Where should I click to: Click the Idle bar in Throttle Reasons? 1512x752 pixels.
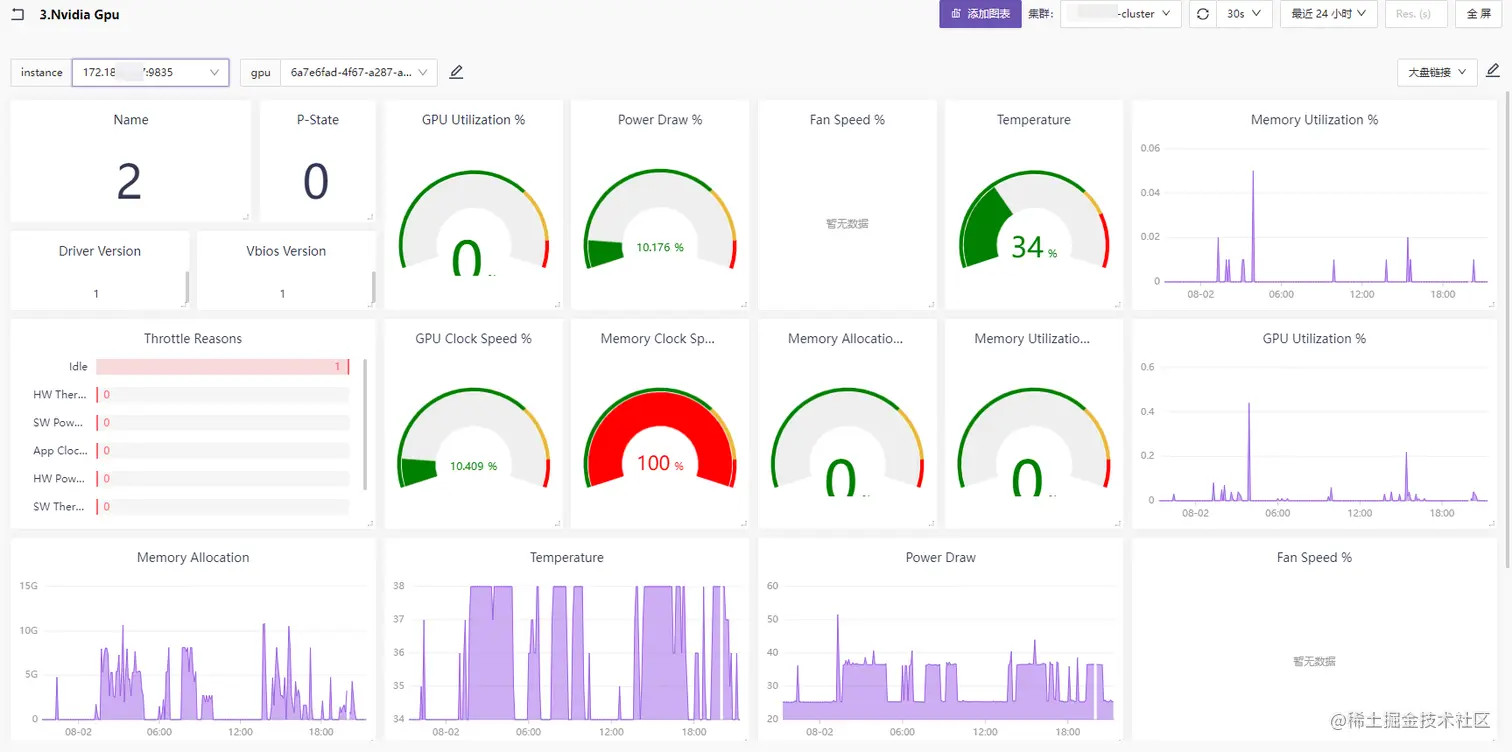point(222,367)
